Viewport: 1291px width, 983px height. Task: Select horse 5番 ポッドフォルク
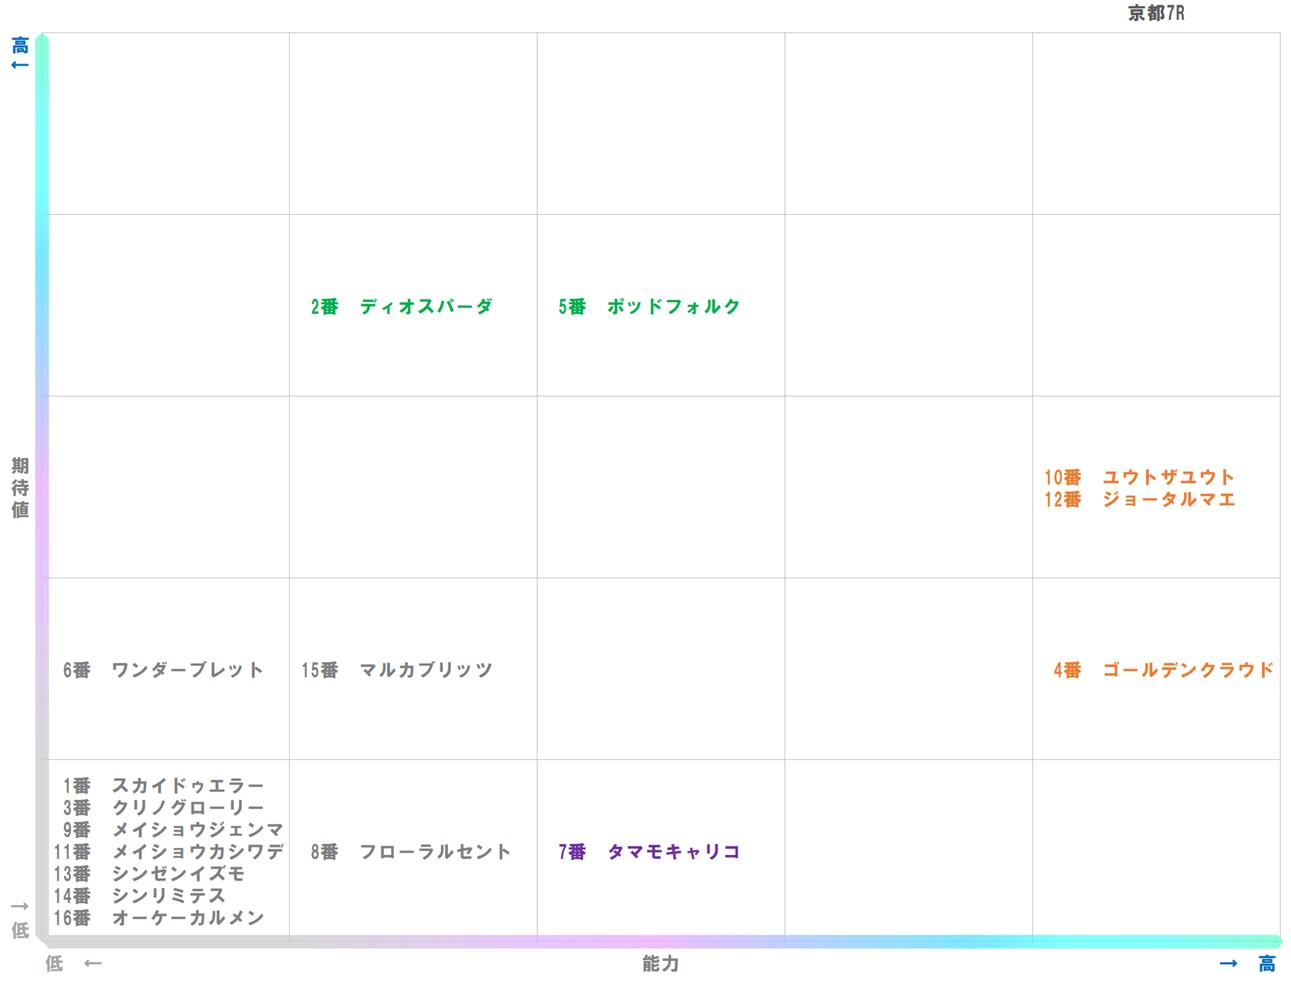646,306
